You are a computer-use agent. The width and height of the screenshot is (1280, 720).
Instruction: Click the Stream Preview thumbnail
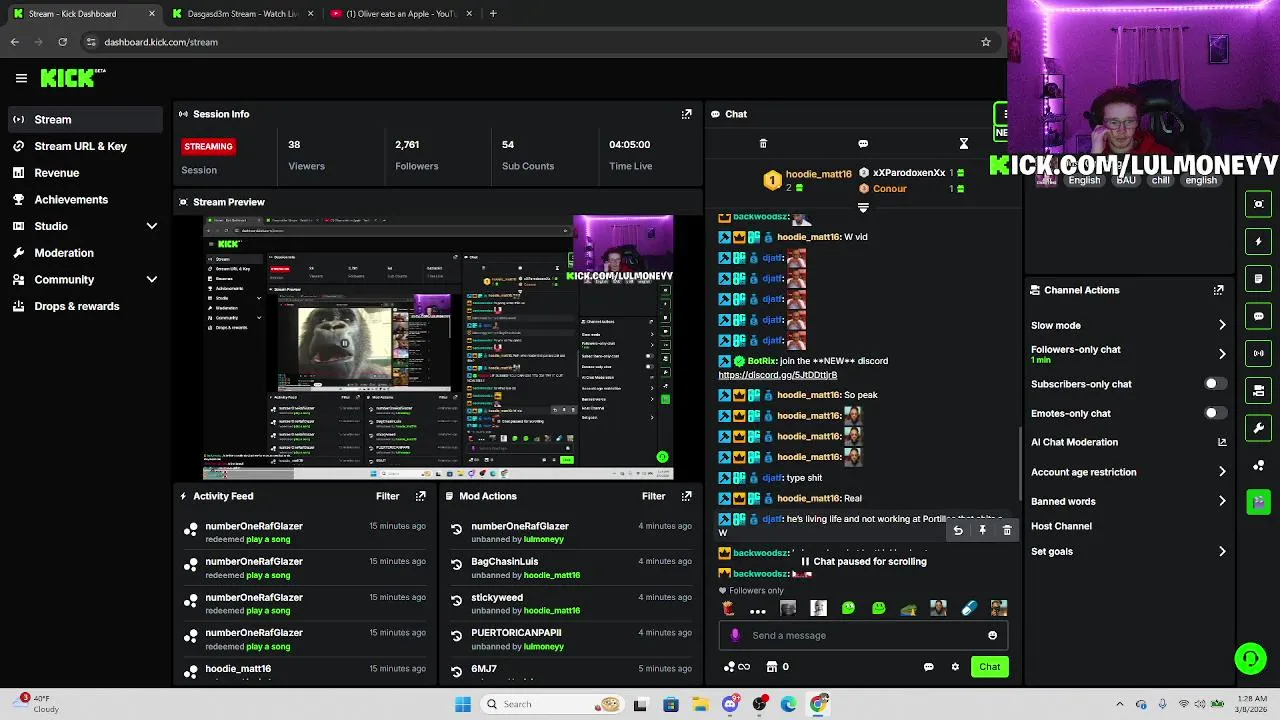coord(438,348)
